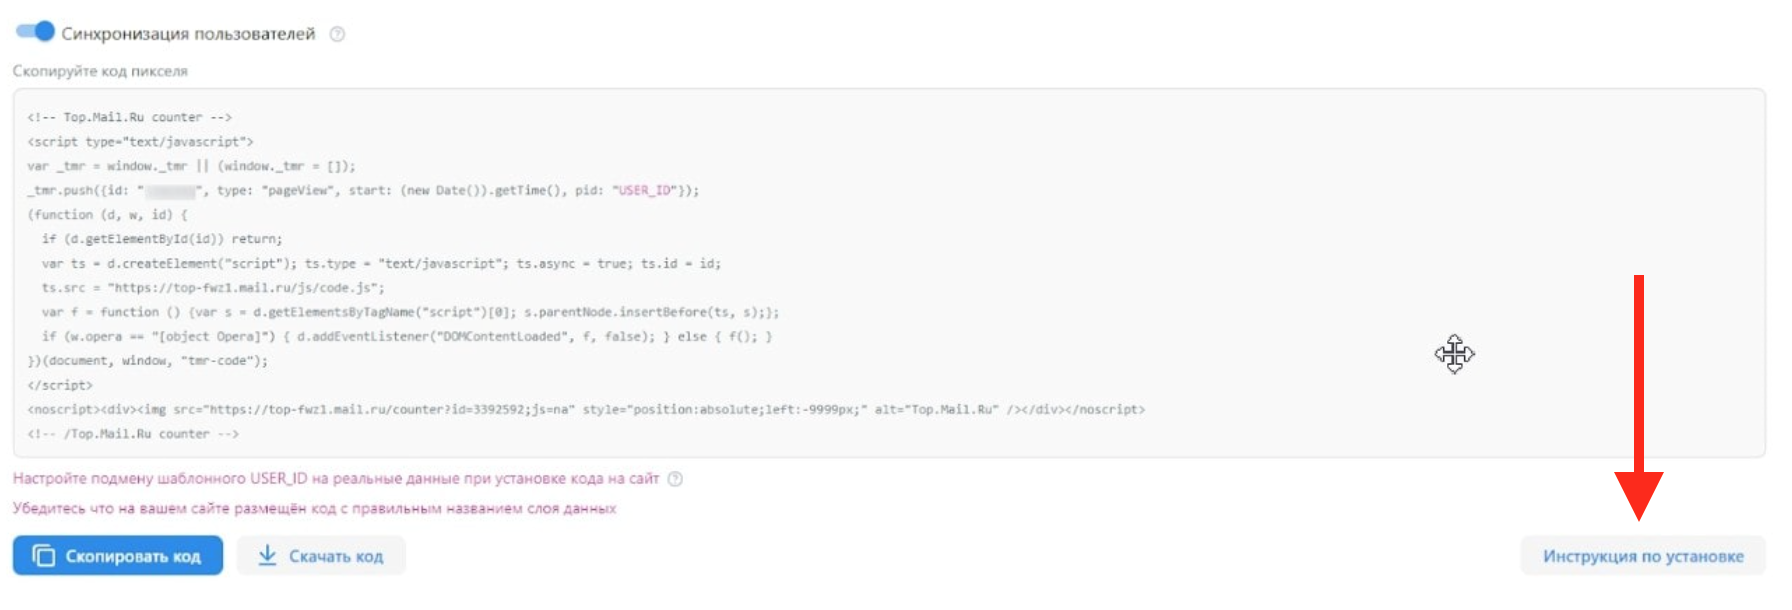Open help tooltip next to Синхронизация пользователей
The height and width of the screenshot is (610, 1792).
338,34
